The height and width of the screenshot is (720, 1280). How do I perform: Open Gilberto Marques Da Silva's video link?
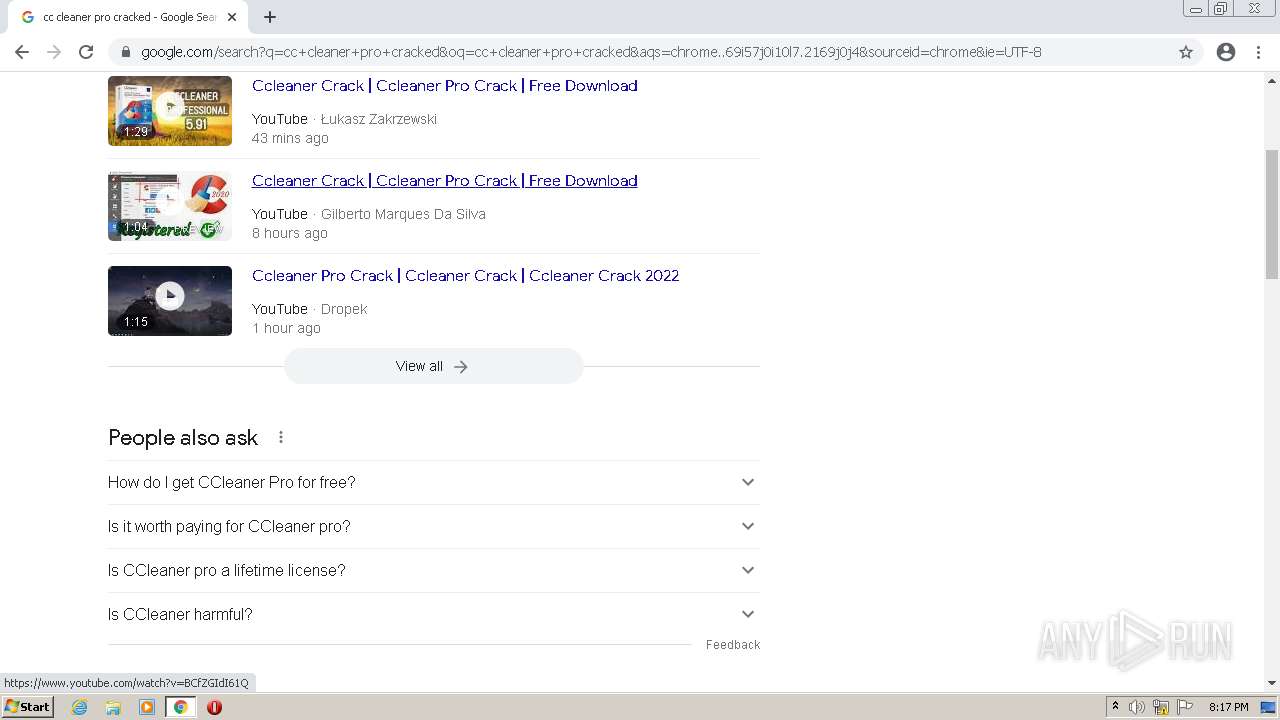click(444, 181)
